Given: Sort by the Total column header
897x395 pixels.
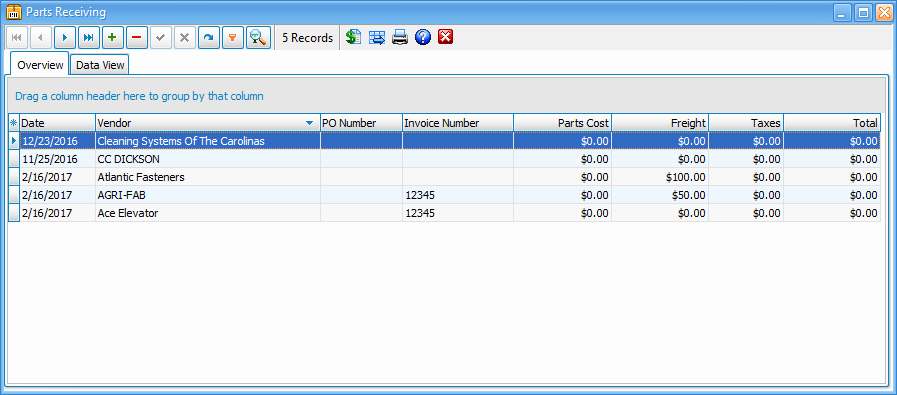Looking at the screenshot, I should pos(832,123).
